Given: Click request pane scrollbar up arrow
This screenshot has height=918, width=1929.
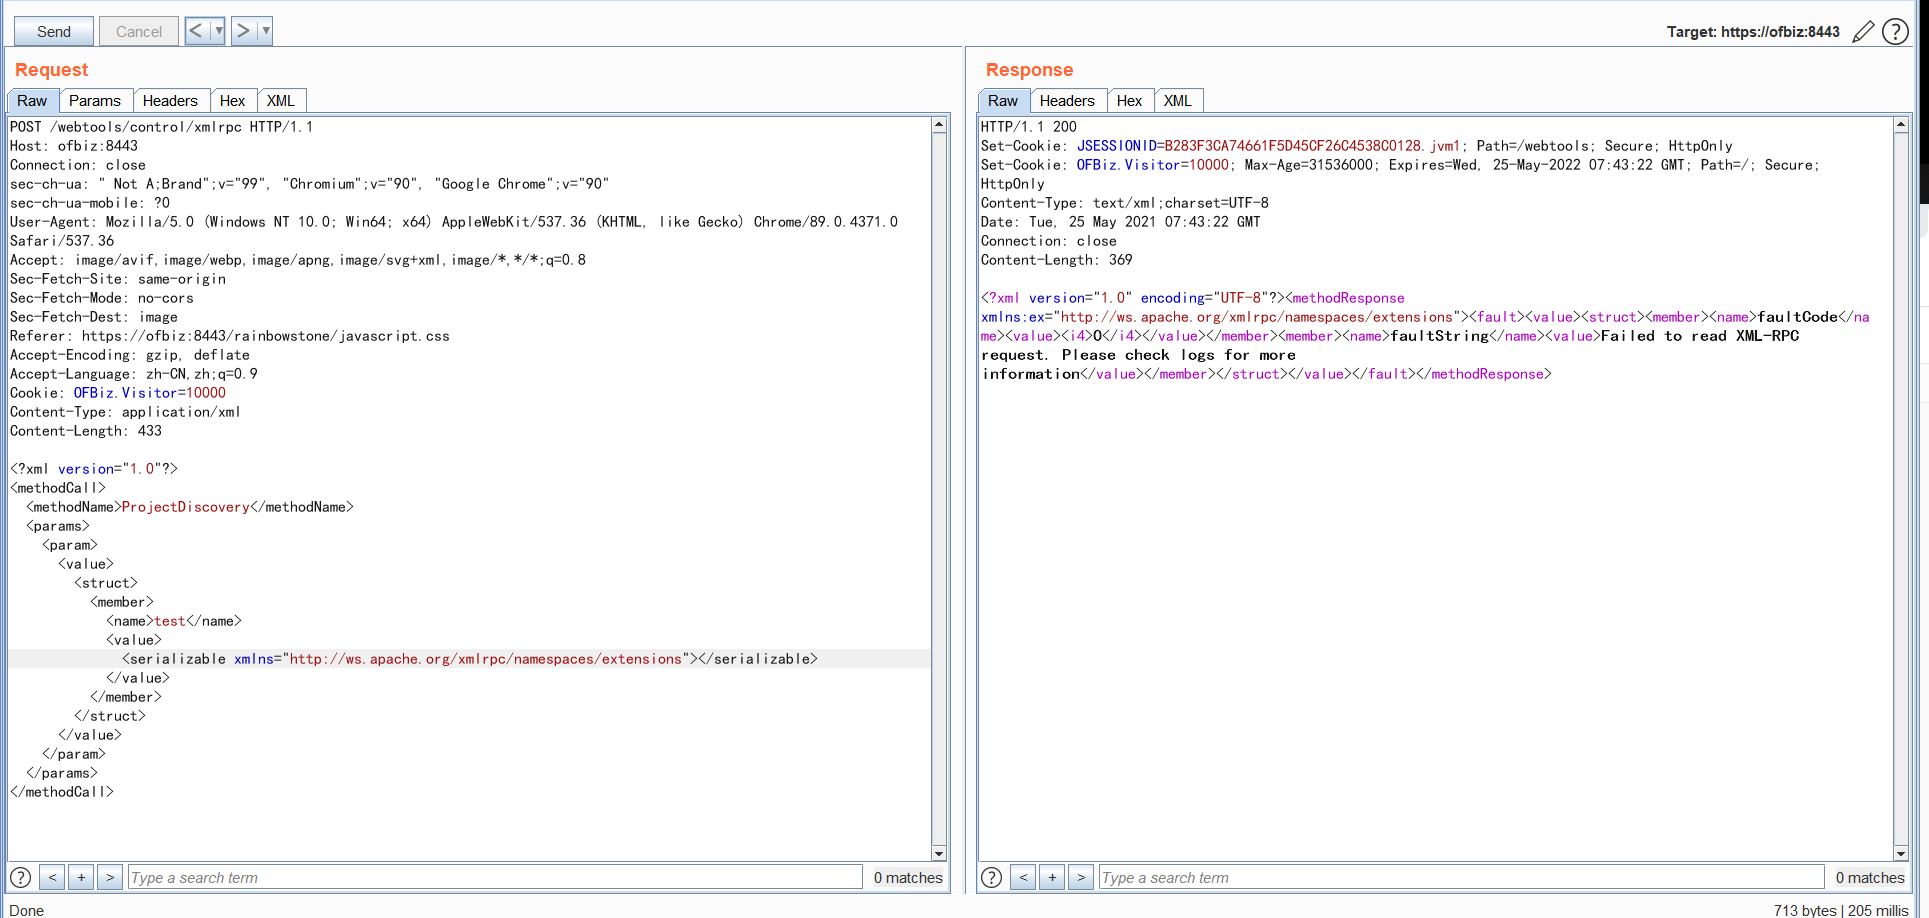Looking at the screenshot, I should [x=939, y=125].
